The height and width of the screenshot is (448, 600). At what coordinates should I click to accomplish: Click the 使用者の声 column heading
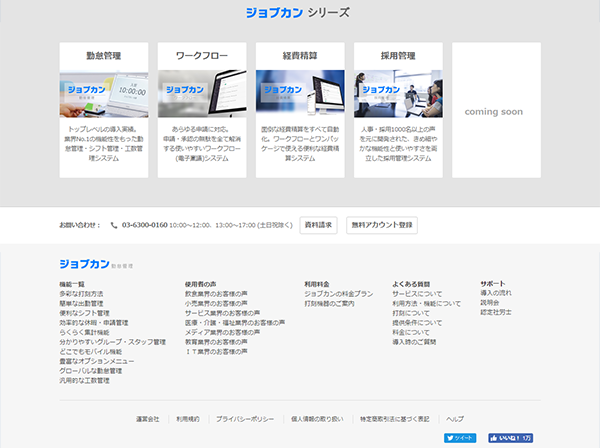[201, 284]
